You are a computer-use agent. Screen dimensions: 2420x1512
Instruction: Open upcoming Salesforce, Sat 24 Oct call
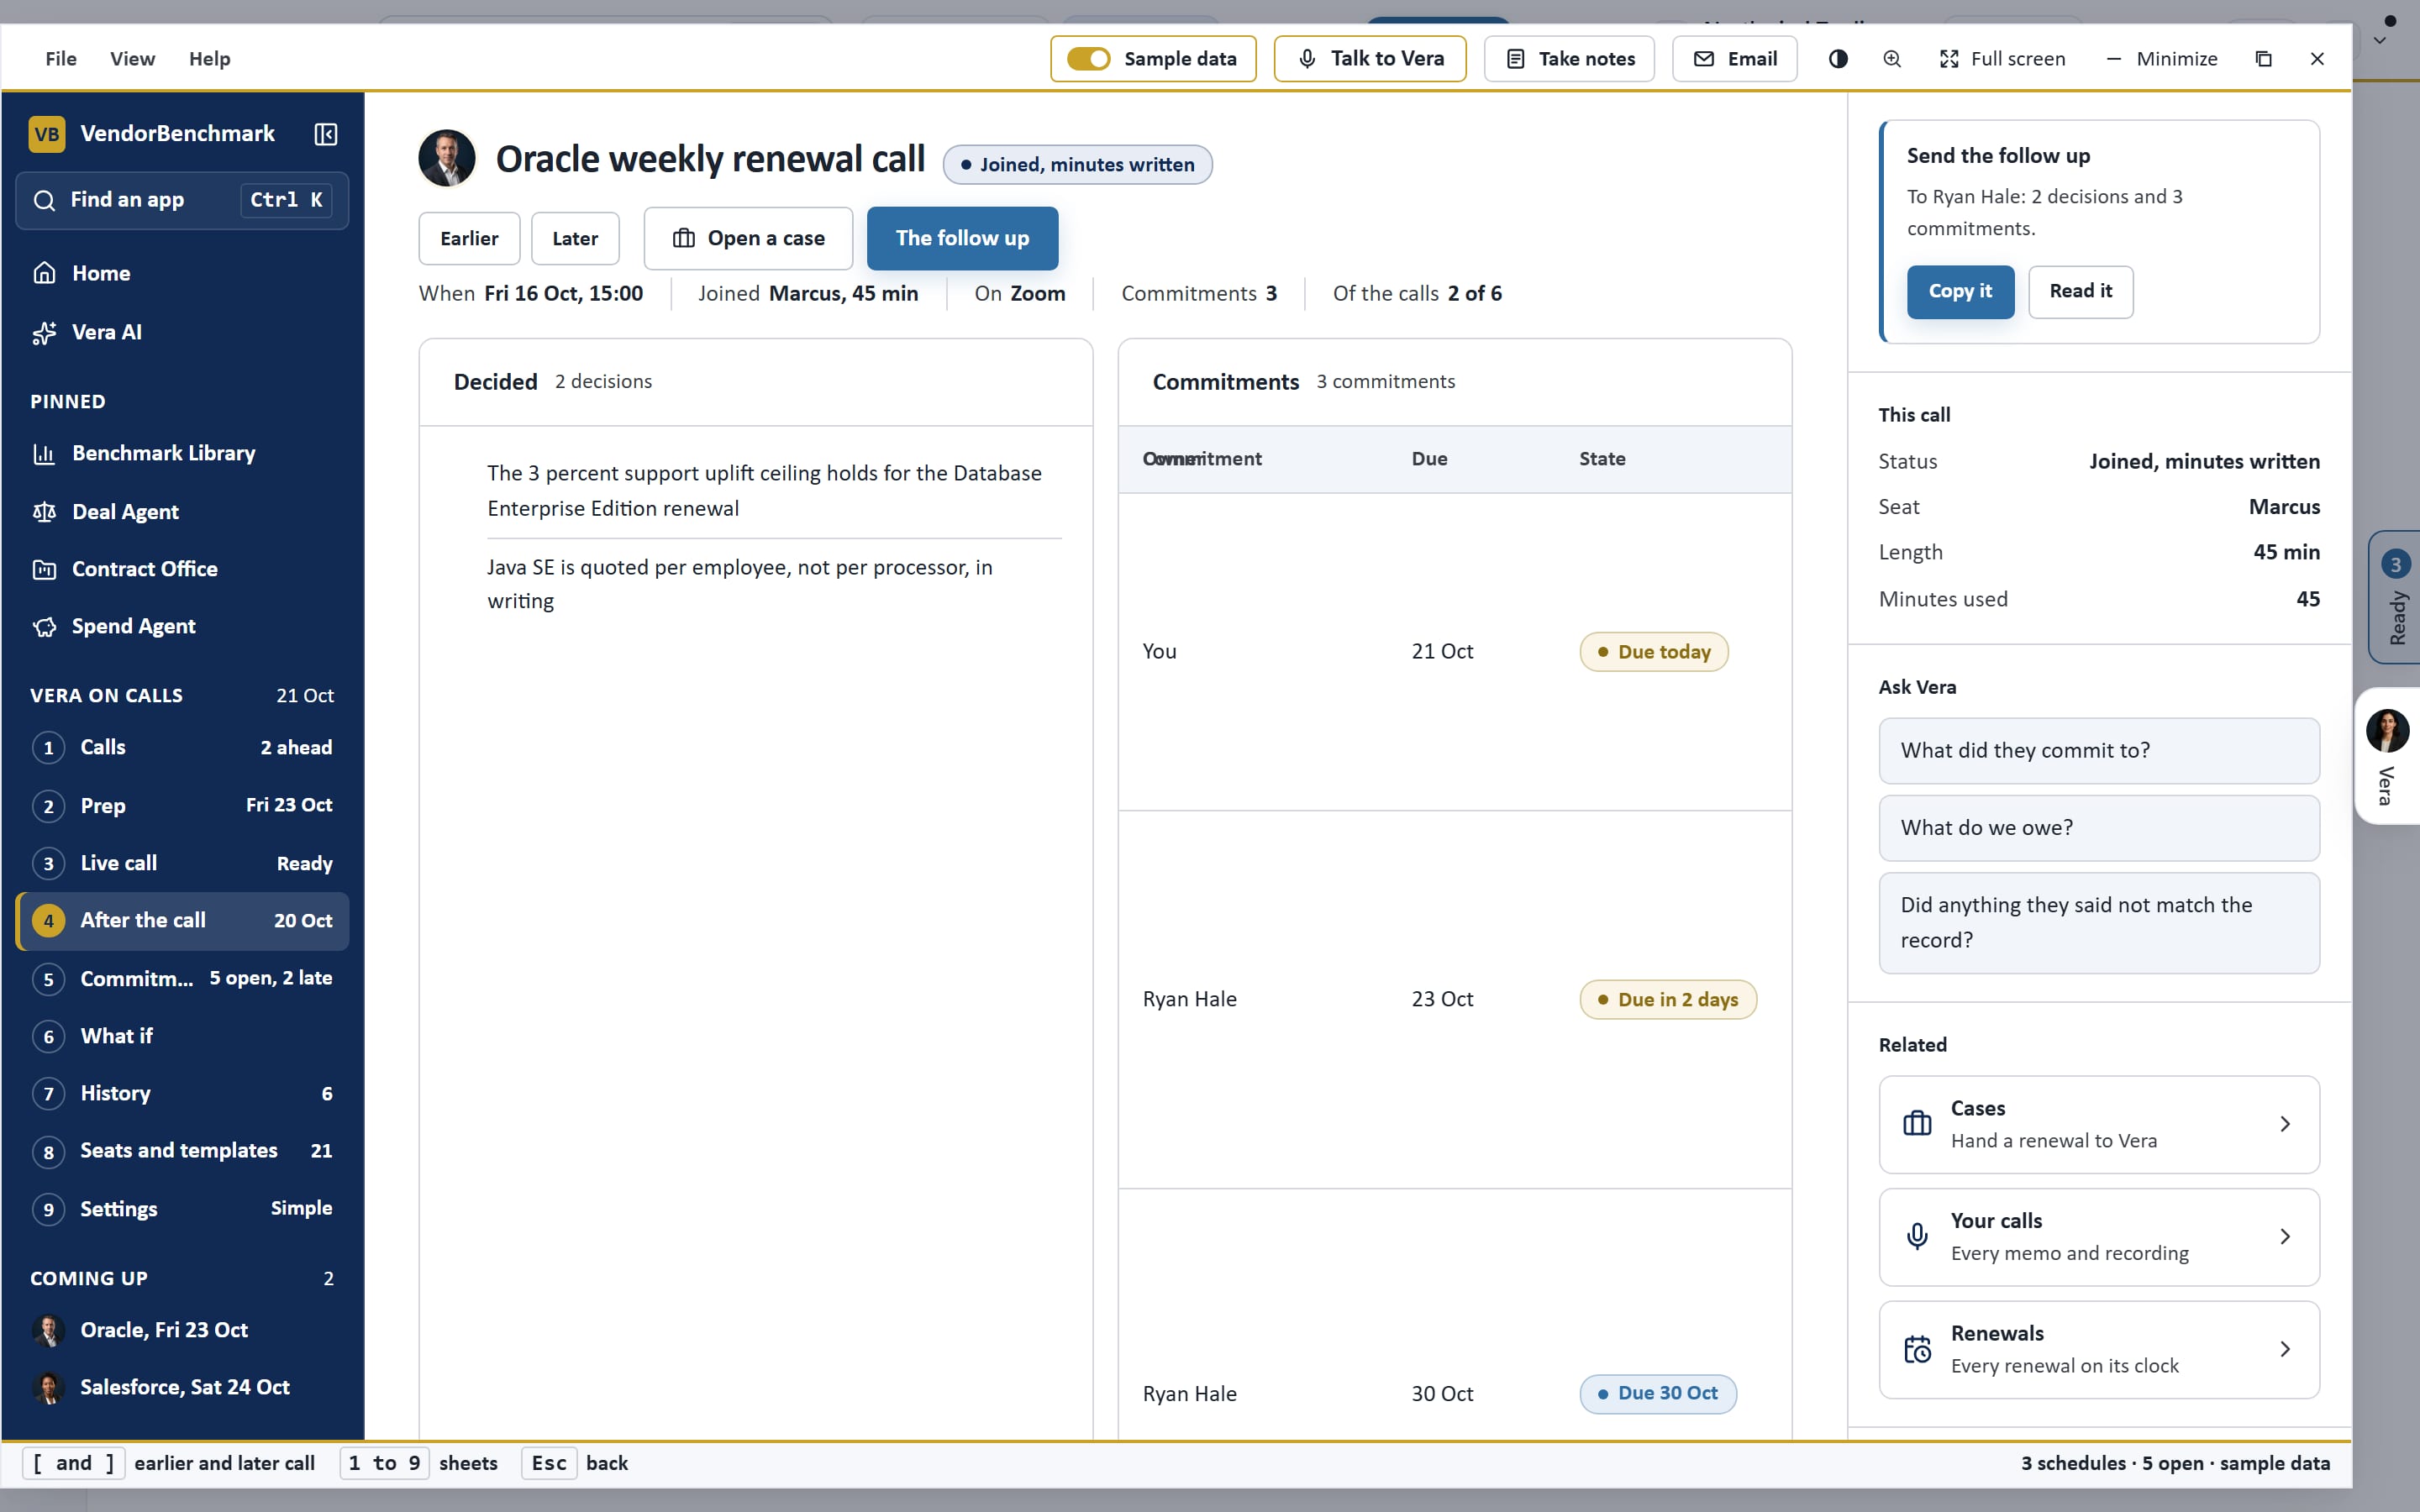click(x=182, y=1387)
